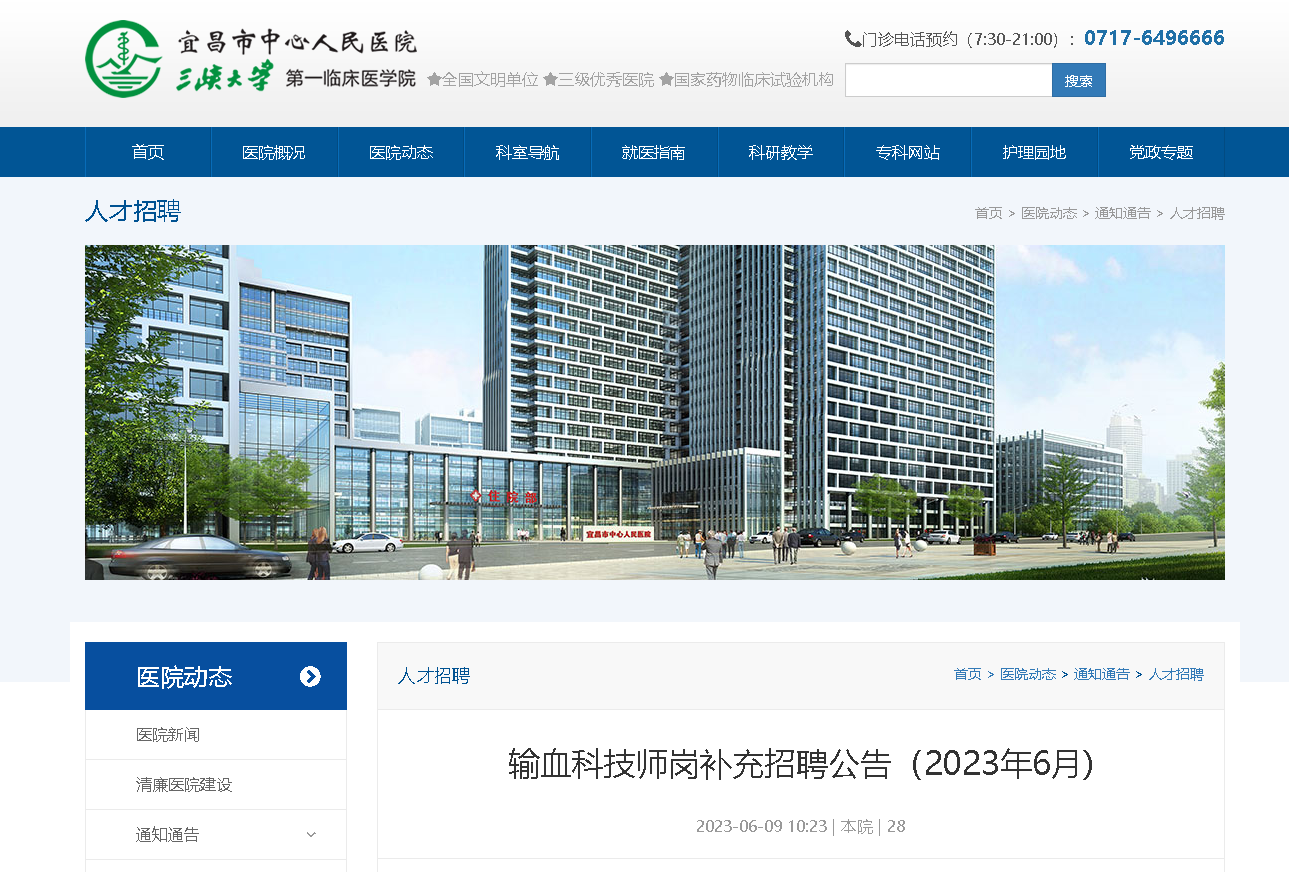Click the 人才招聘 heading in content panel
Screen dimensions: 1289x872
[x=434, y=676]
